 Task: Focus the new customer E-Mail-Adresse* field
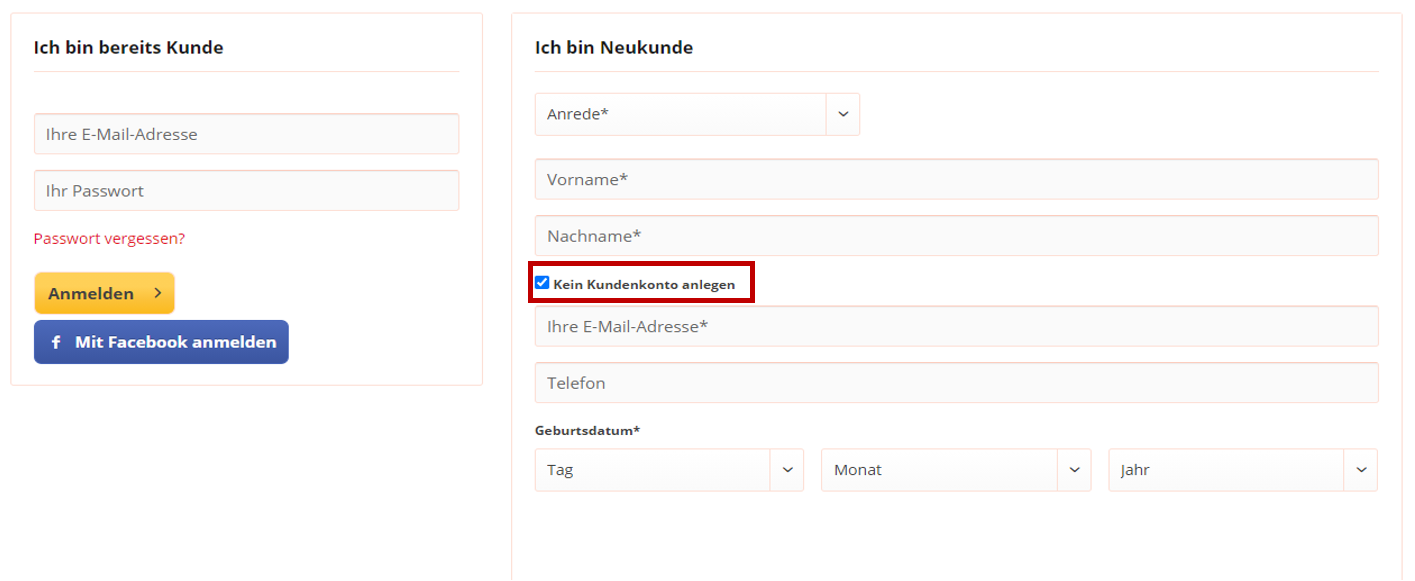point(956,326)
